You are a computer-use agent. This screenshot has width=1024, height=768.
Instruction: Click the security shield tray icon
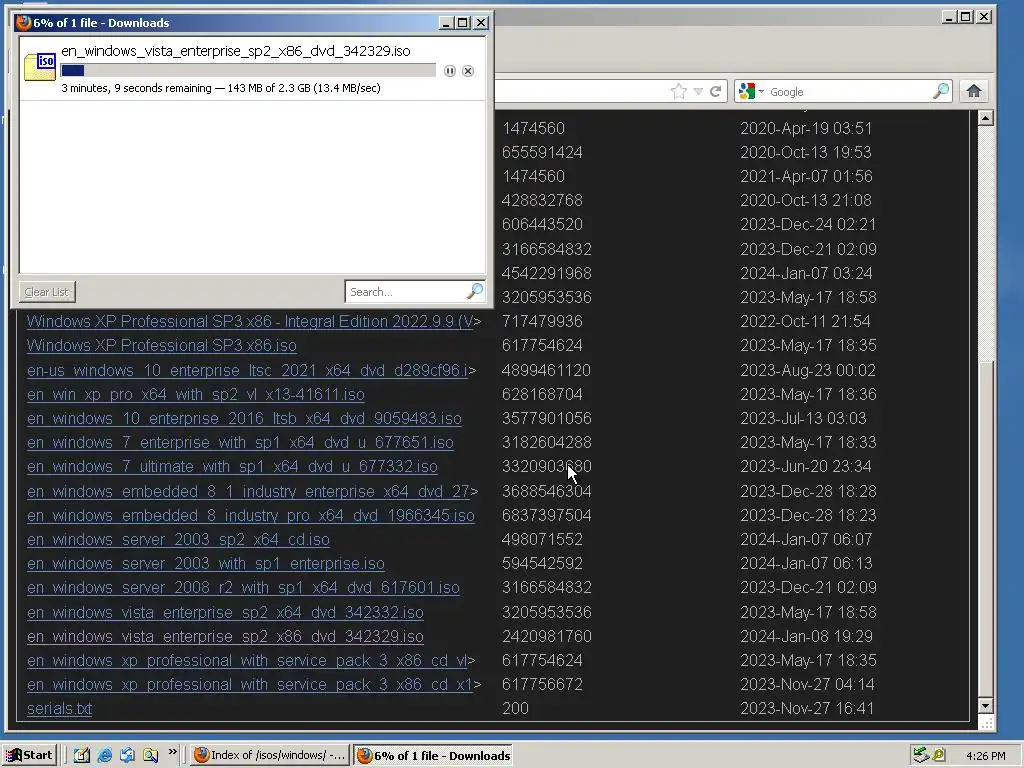pos(939,756)
